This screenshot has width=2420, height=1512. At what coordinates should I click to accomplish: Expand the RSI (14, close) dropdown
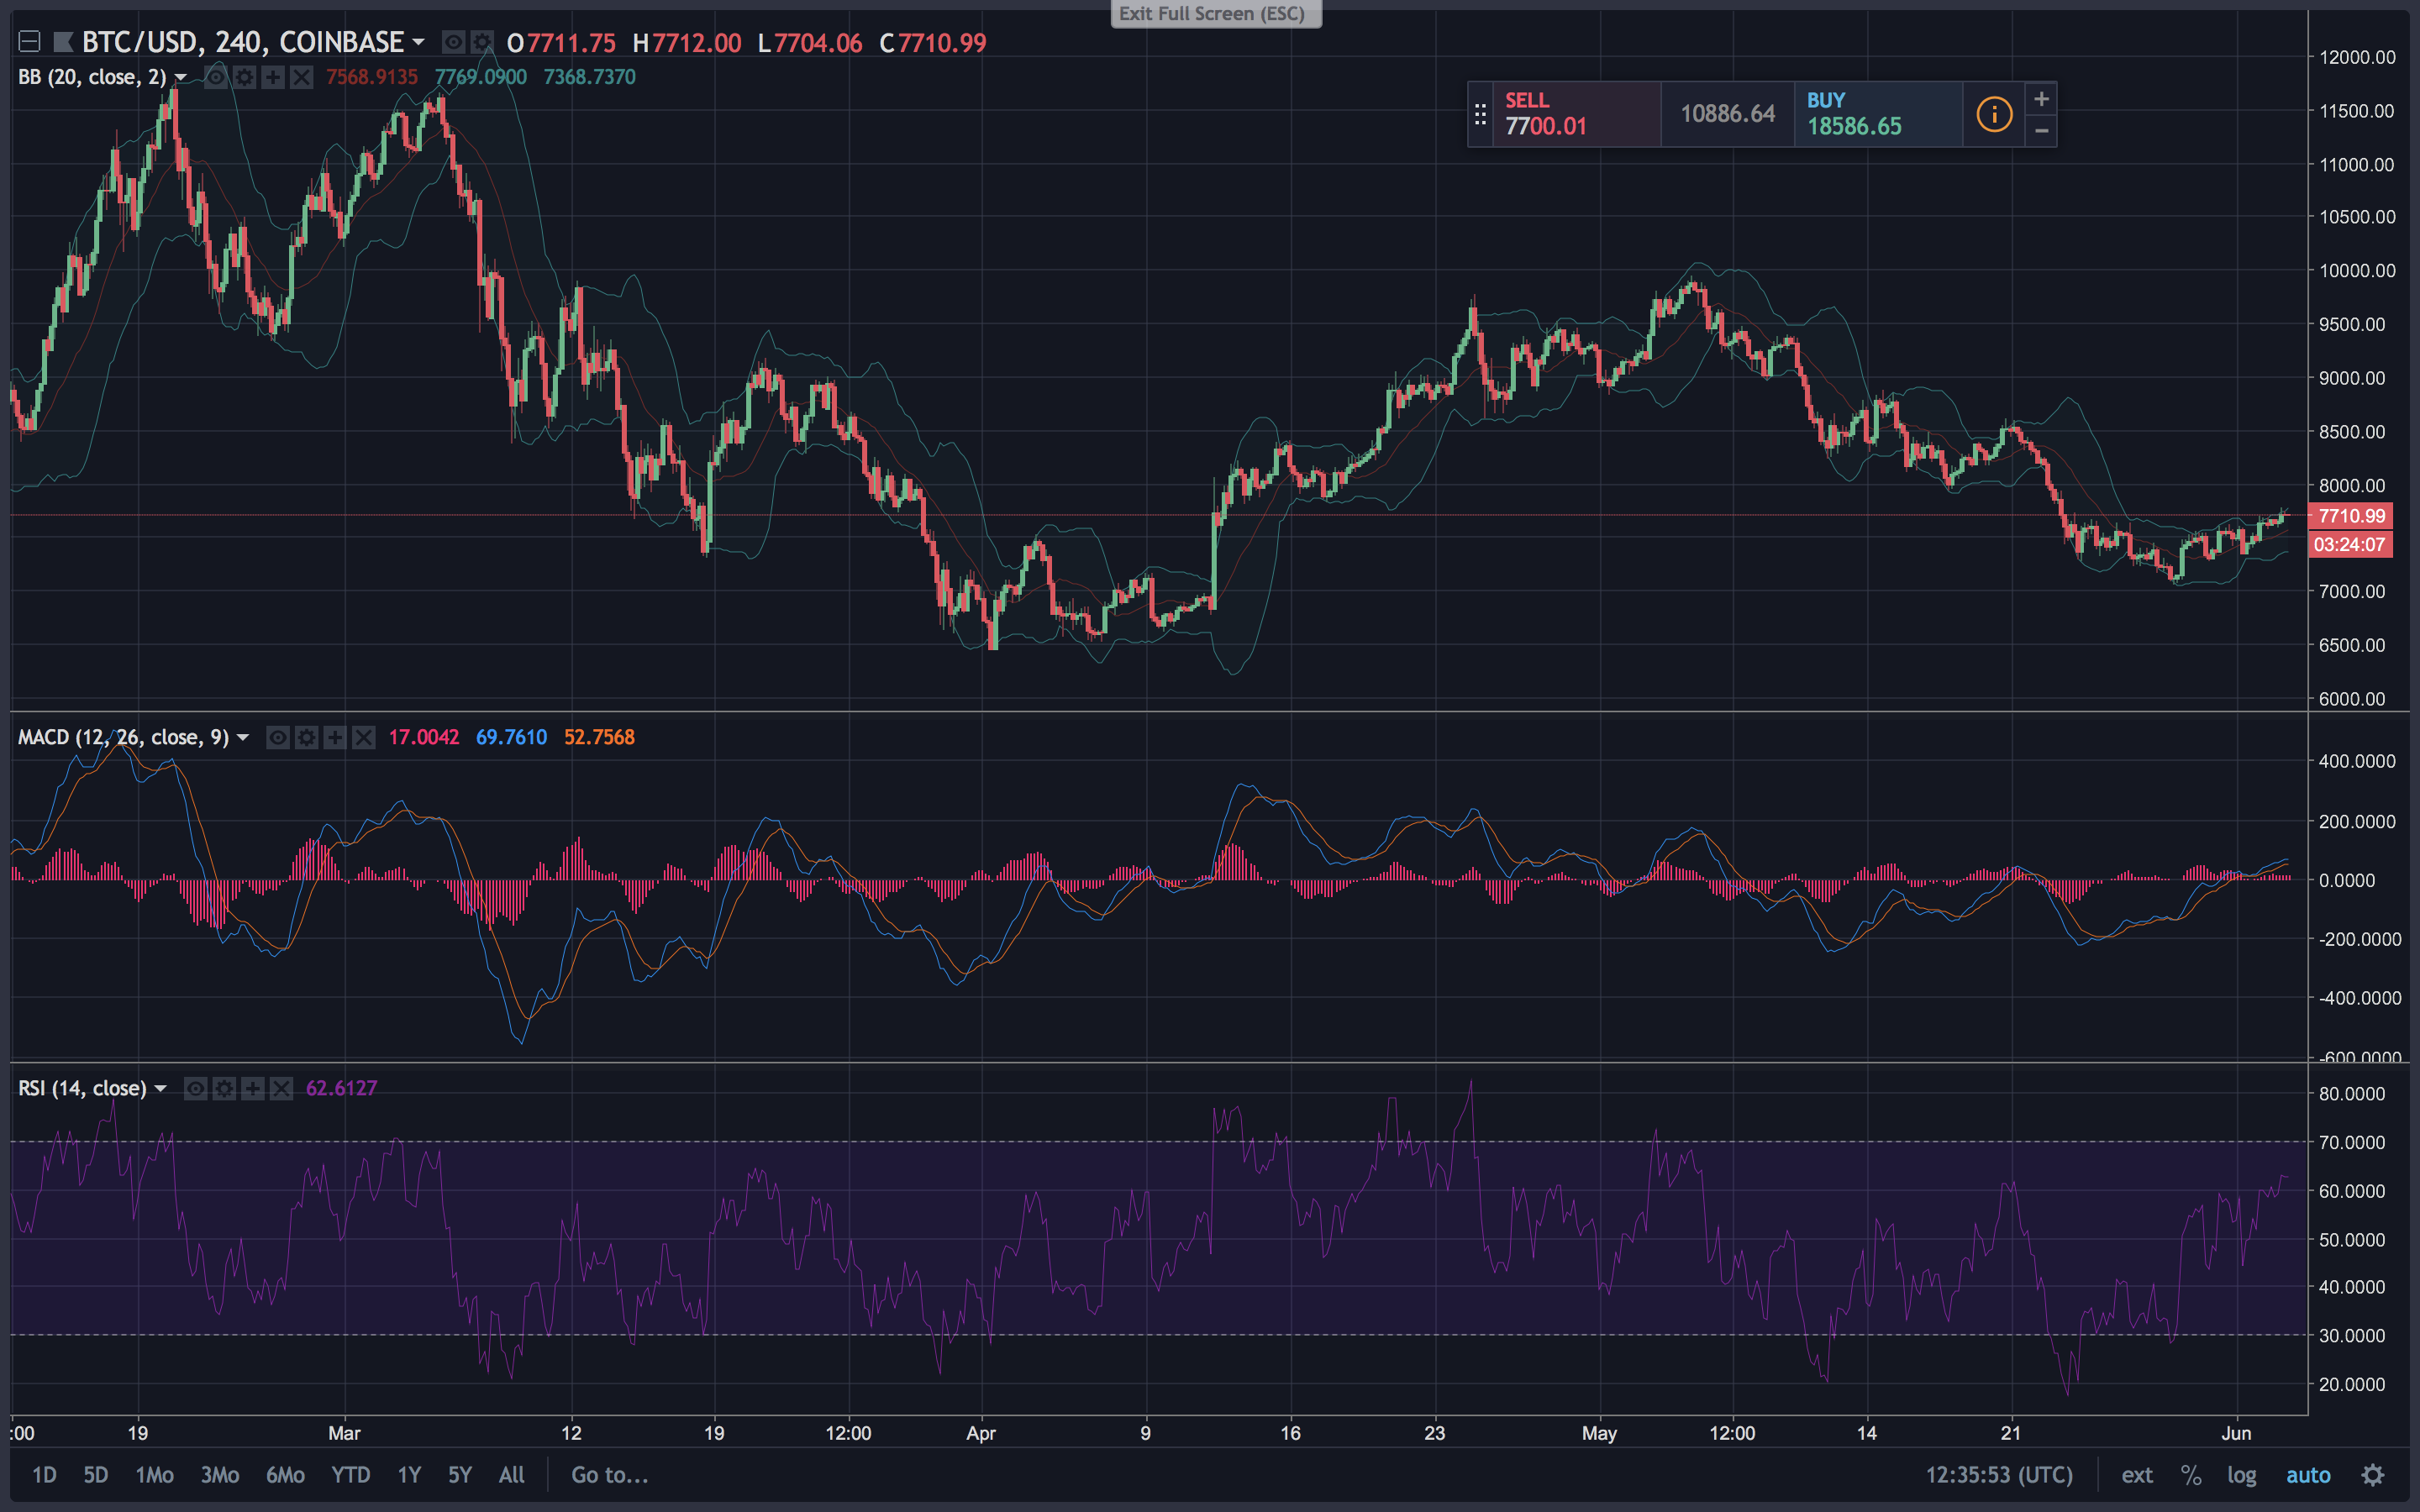click(160, 1088)
